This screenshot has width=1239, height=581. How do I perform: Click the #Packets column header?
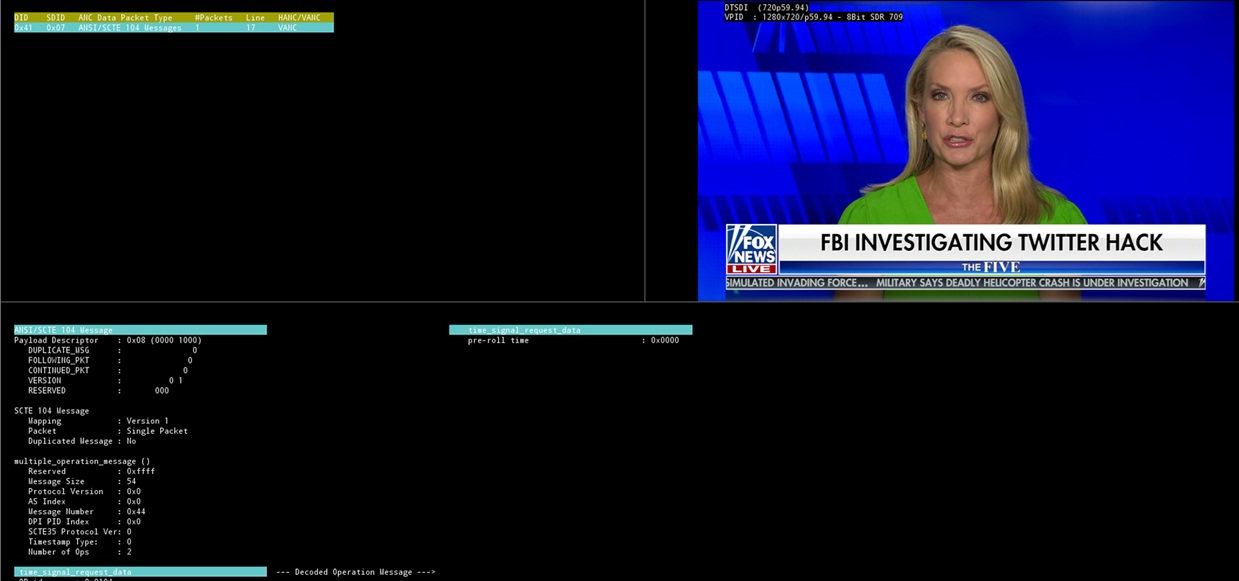[212, 17]
